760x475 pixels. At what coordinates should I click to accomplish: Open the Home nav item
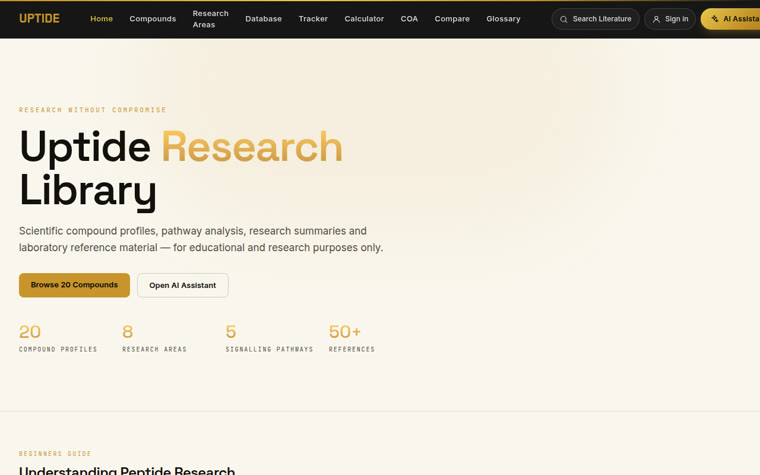101,19
